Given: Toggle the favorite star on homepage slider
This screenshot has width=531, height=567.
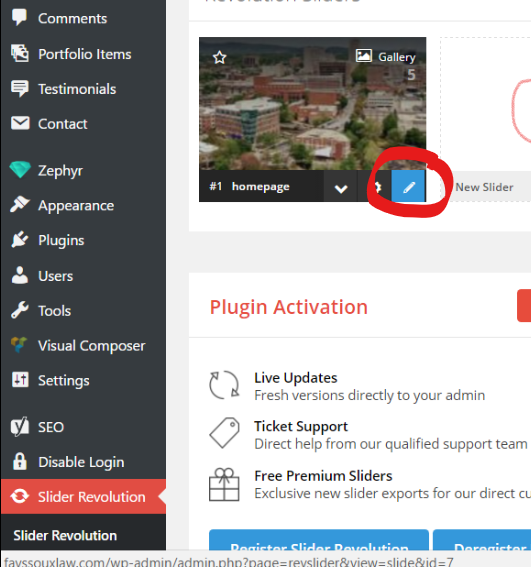Looking at the screenshot, I should click(x=220, y=57).
